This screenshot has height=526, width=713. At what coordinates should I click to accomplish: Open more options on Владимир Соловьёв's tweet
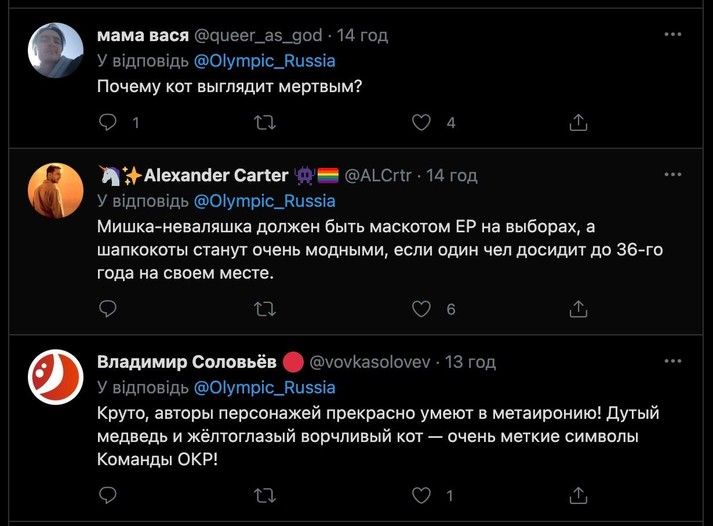coord(673,360)
